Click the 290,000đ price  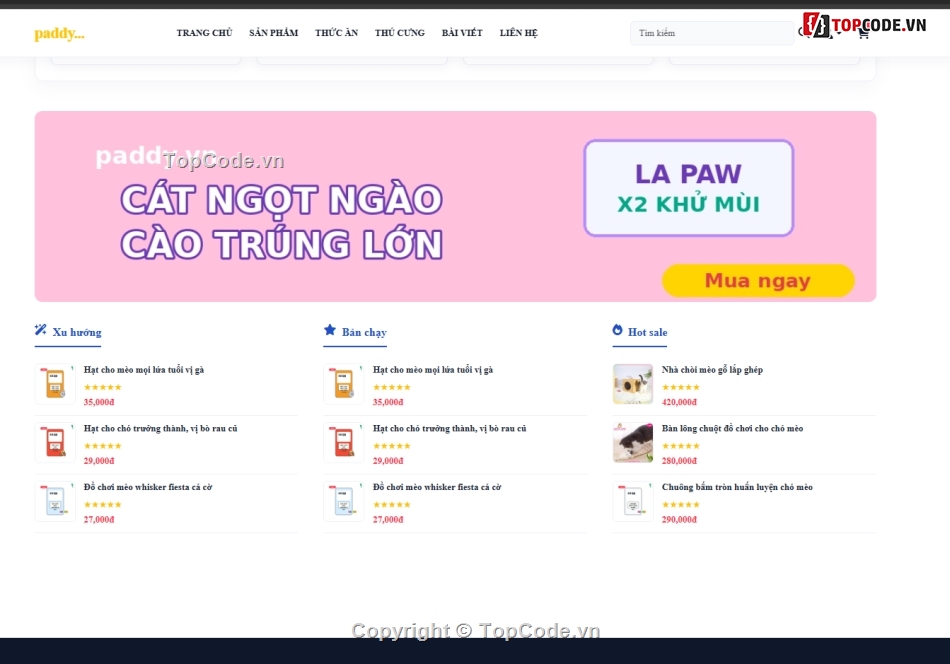[679, 520]
